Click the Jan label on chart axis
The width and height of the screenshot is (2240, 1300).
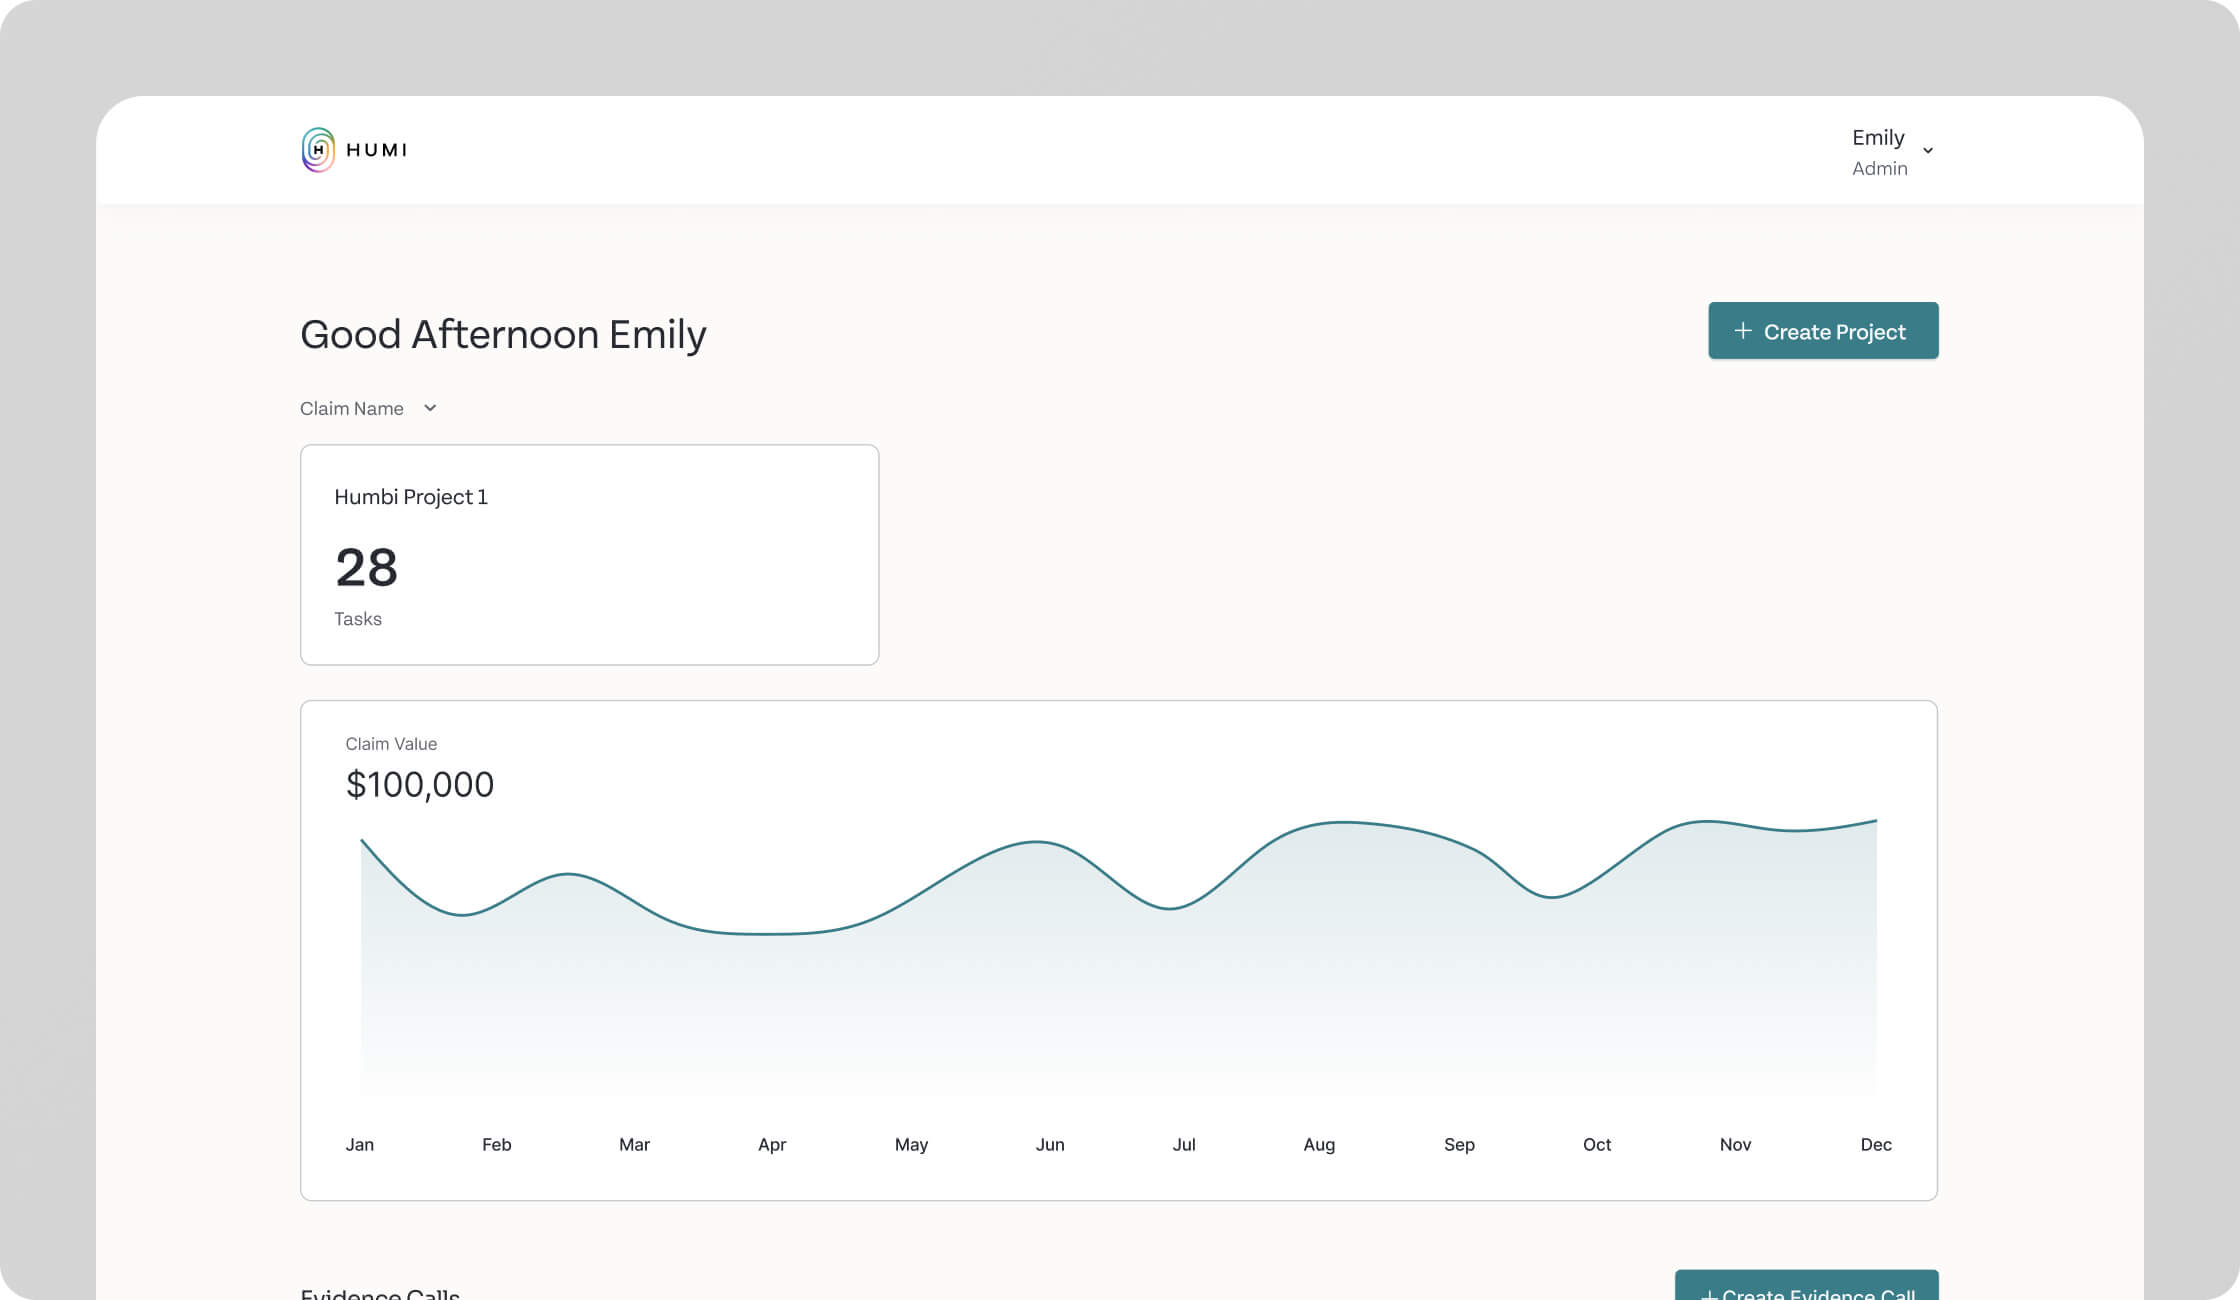(x=359, y=1144)
